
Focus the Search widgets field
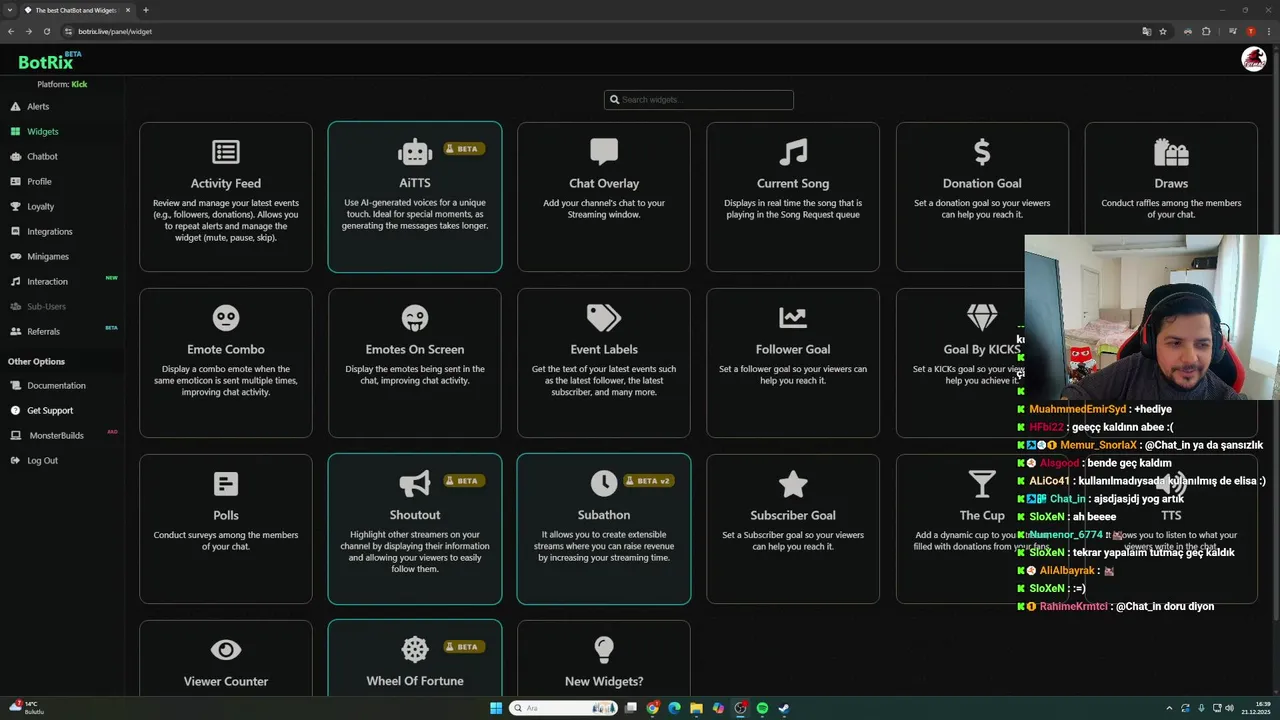point(699,100)
